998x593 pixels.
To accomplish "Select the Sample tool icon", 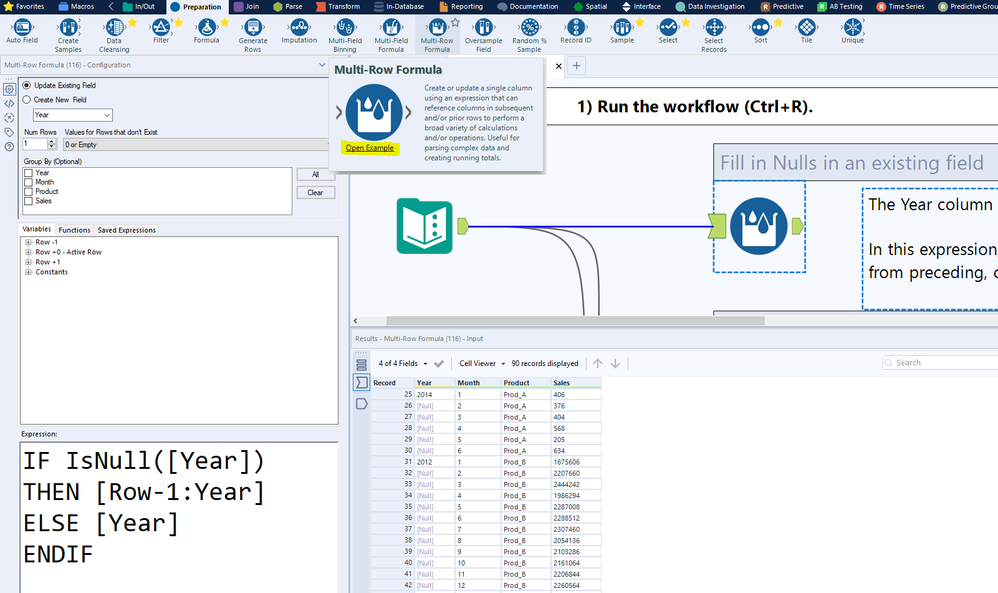I will click(x=622, y=27).
